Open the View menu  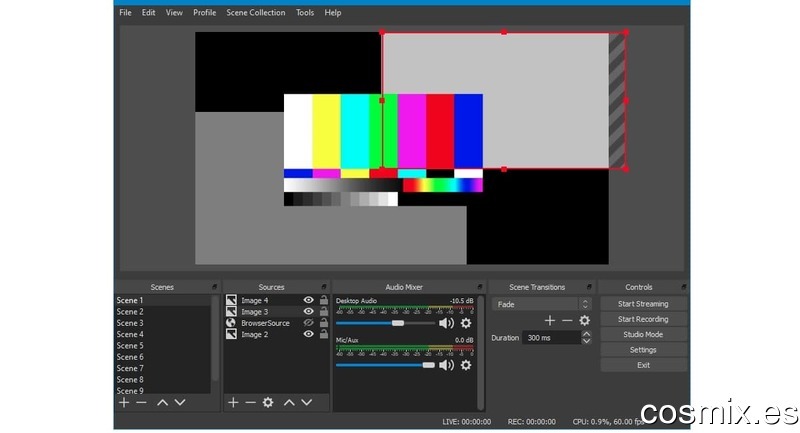[174, 13]
